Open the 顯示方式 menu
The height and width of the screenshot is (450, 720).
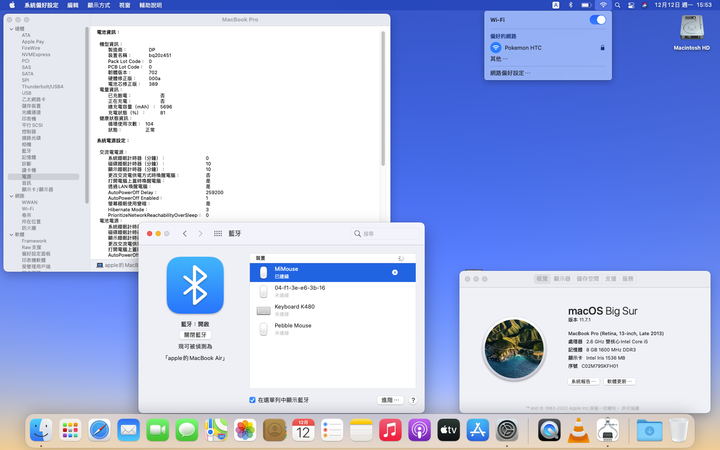(98, 5)
